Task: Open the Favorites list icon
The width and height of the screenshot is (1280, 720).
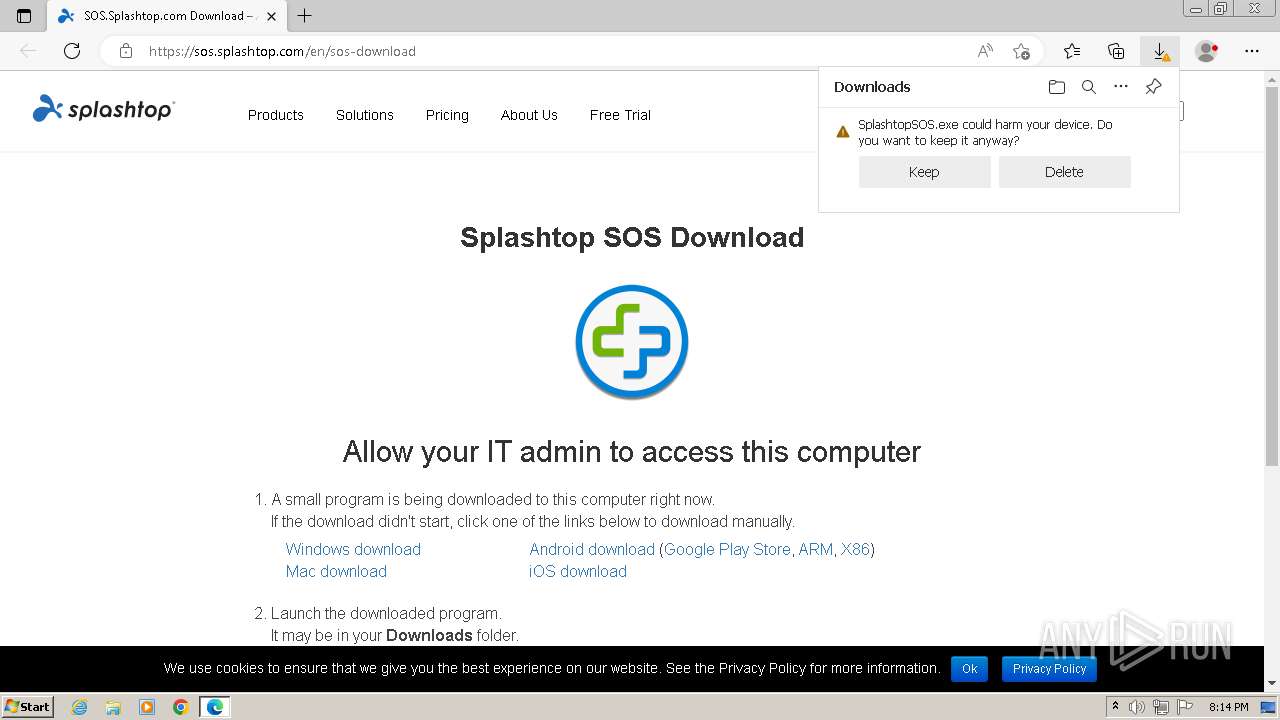Action: point(1072,51)
